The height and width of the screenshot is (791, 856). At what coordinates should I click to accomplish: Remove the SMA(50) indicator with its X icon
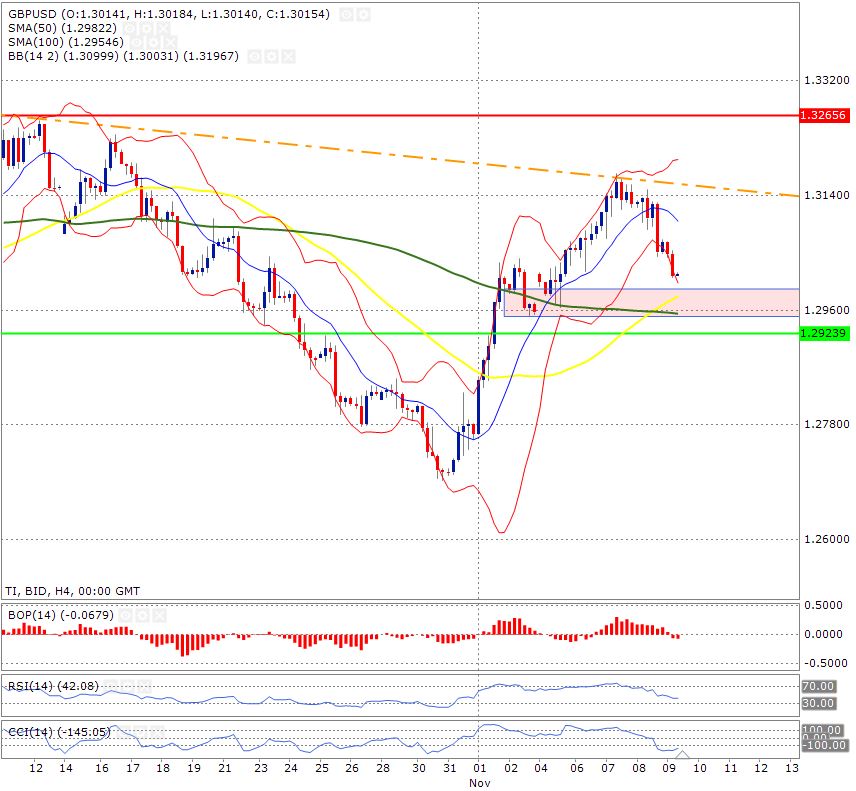164,28
